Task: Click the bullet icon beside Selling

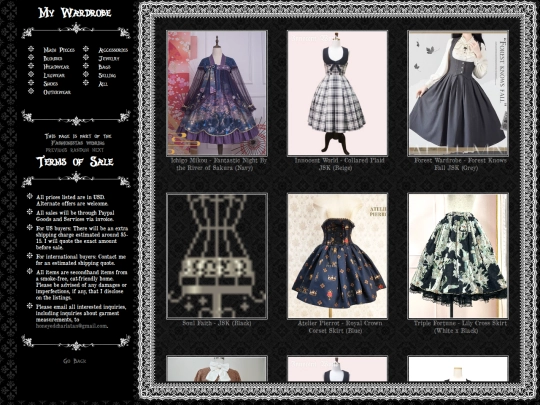Action: click(86, 74)
